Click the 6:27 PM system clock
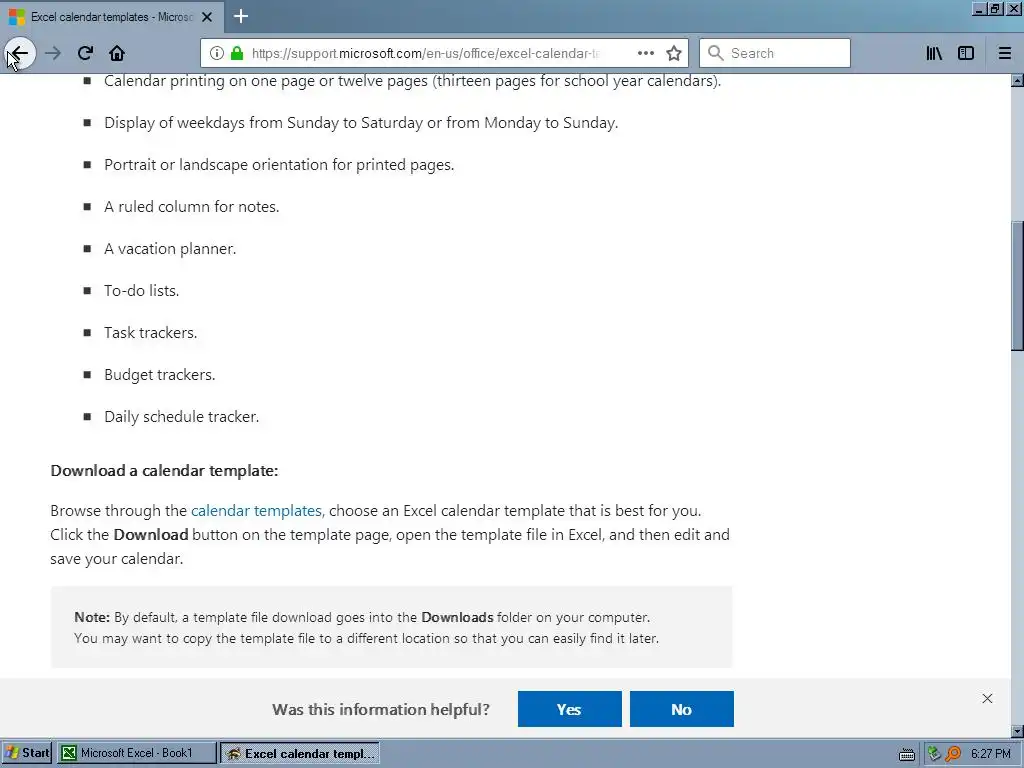Image resolution: width=1024 pixels, height=768 pixels. [991, 754]
